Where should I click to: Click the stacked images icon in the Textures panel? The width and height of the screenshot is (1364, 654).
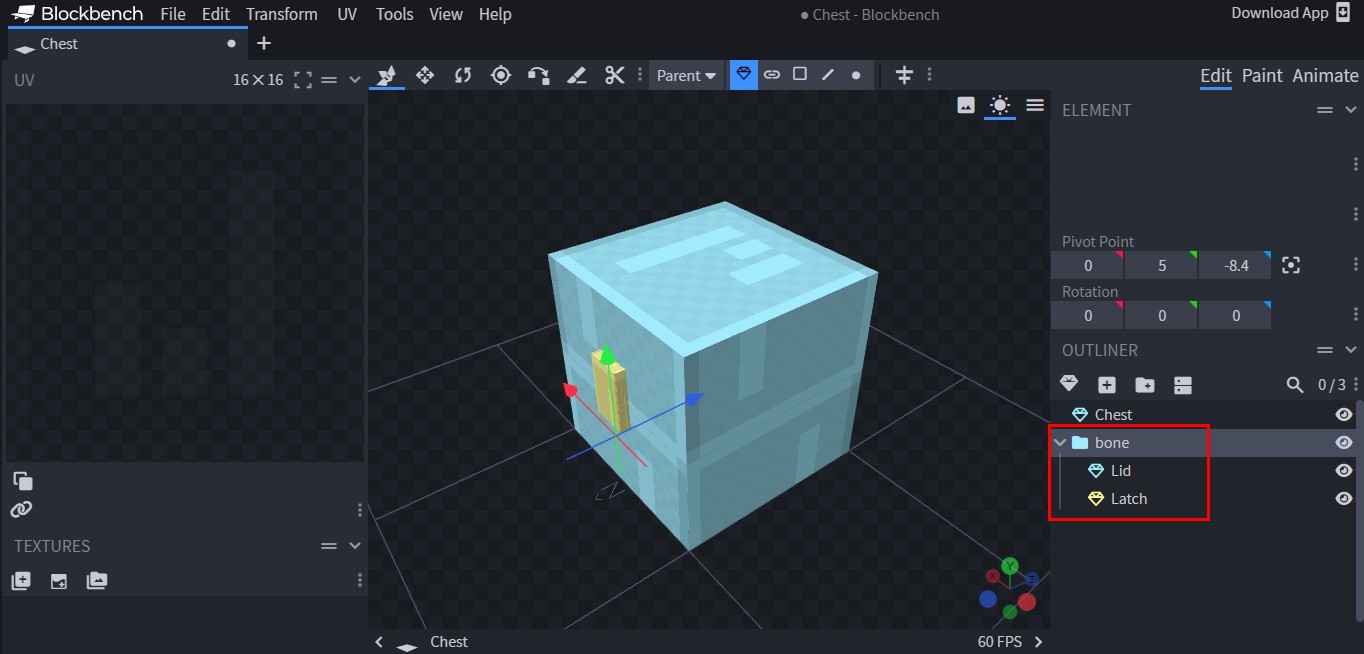coord(97,581)
